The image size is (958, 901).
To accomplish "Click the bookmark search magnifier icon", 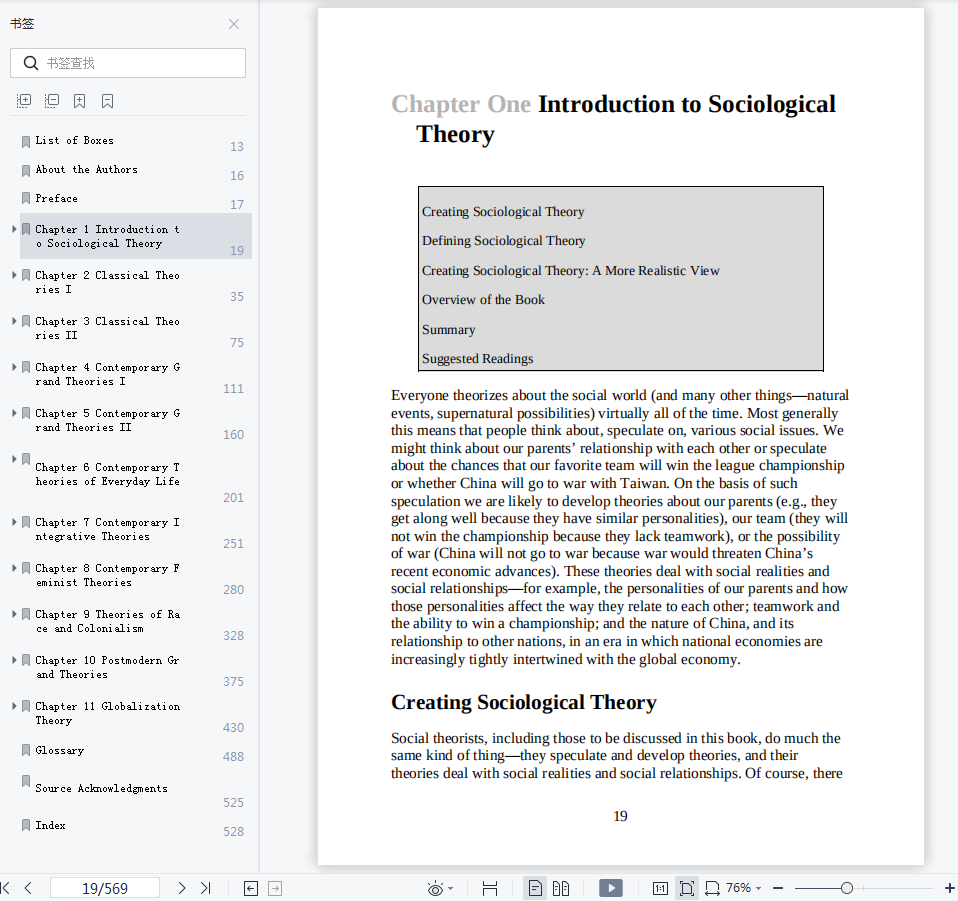I will coord(31,63).
